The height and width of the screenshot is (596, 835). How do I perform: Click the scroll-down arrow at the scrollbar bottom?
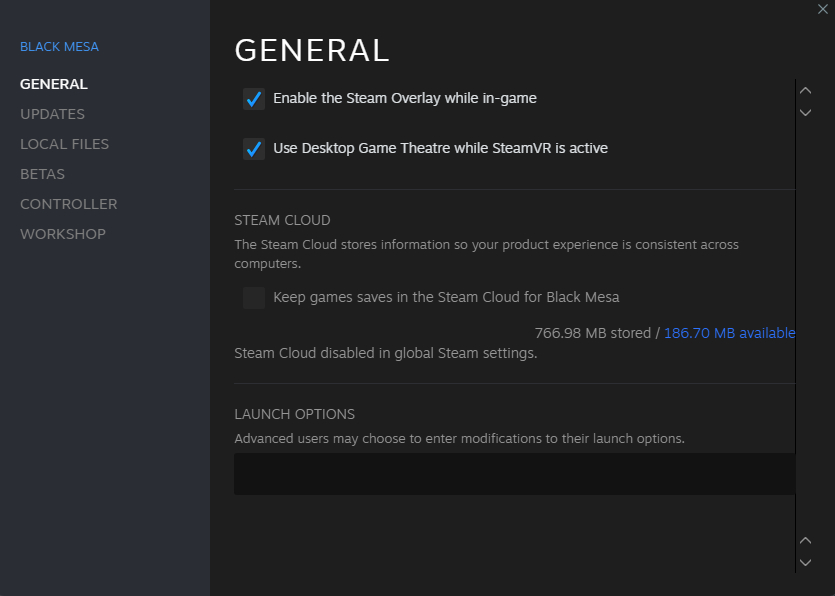click(x=805, y=563)
